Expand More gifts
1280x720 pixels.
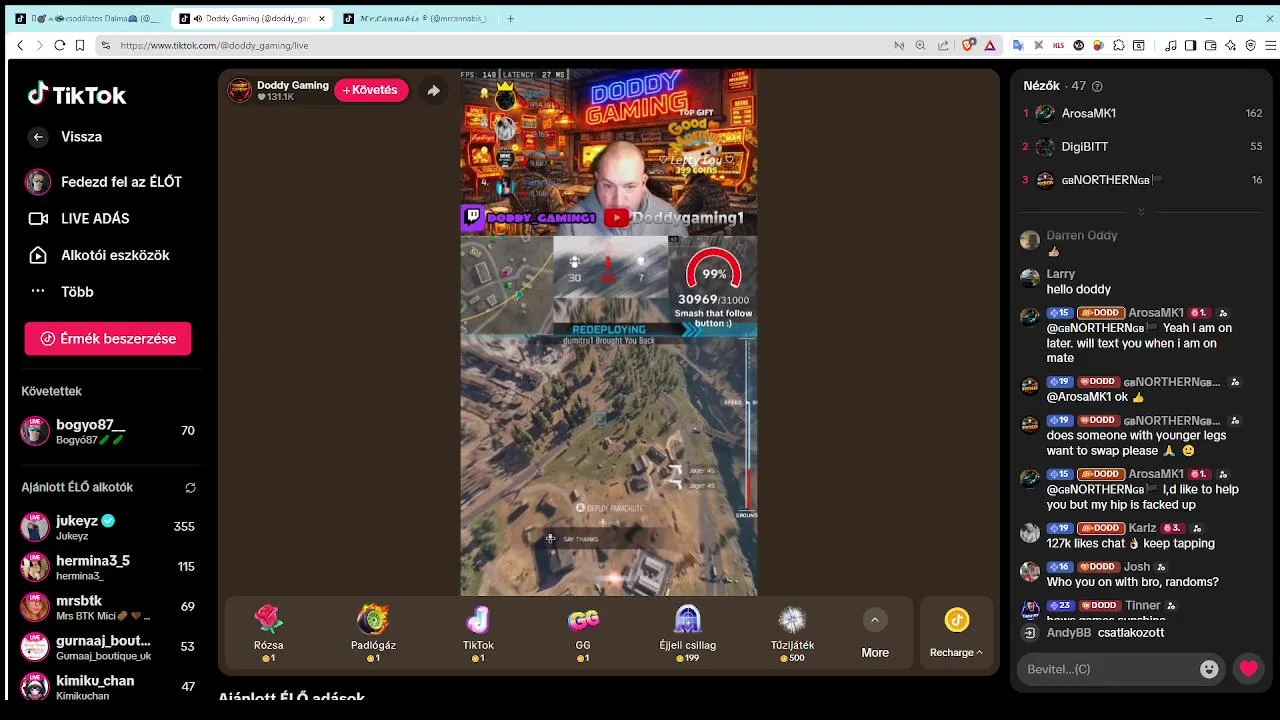pyautogui.click(x=875, y=634)
